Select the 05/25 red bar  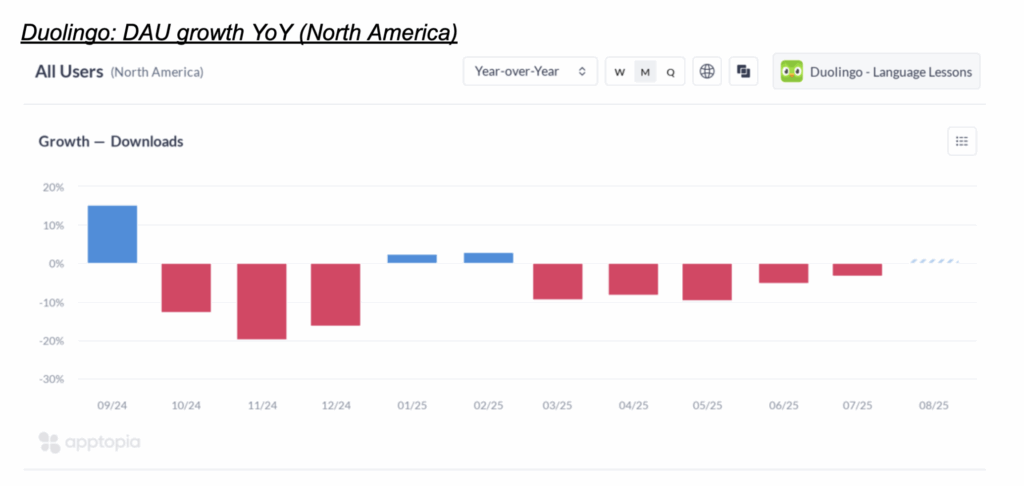707,281
